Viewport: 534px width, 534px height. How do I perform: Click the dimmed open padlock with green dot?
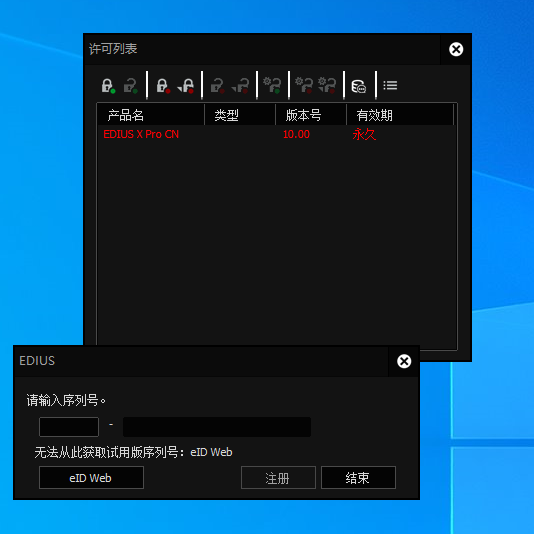tap(130, 85)
